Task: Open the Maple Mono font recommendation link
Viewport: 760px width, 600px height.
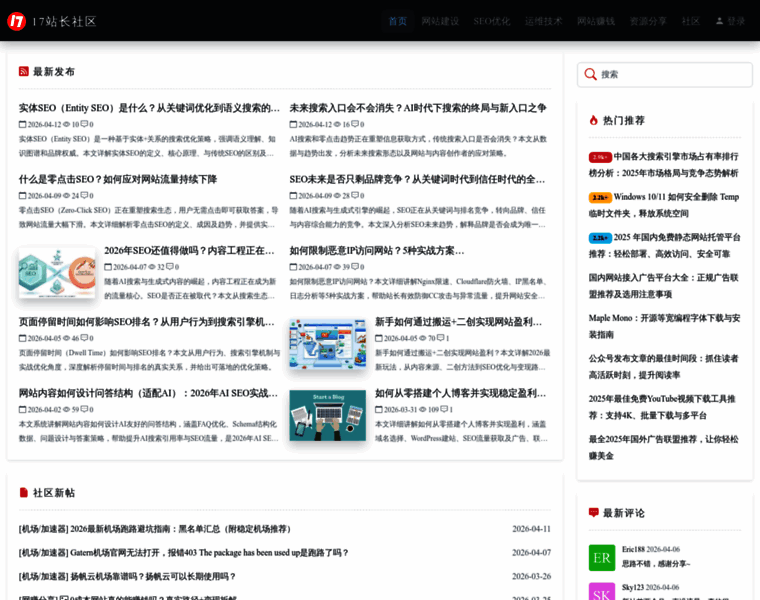Action: coord(664,318)
